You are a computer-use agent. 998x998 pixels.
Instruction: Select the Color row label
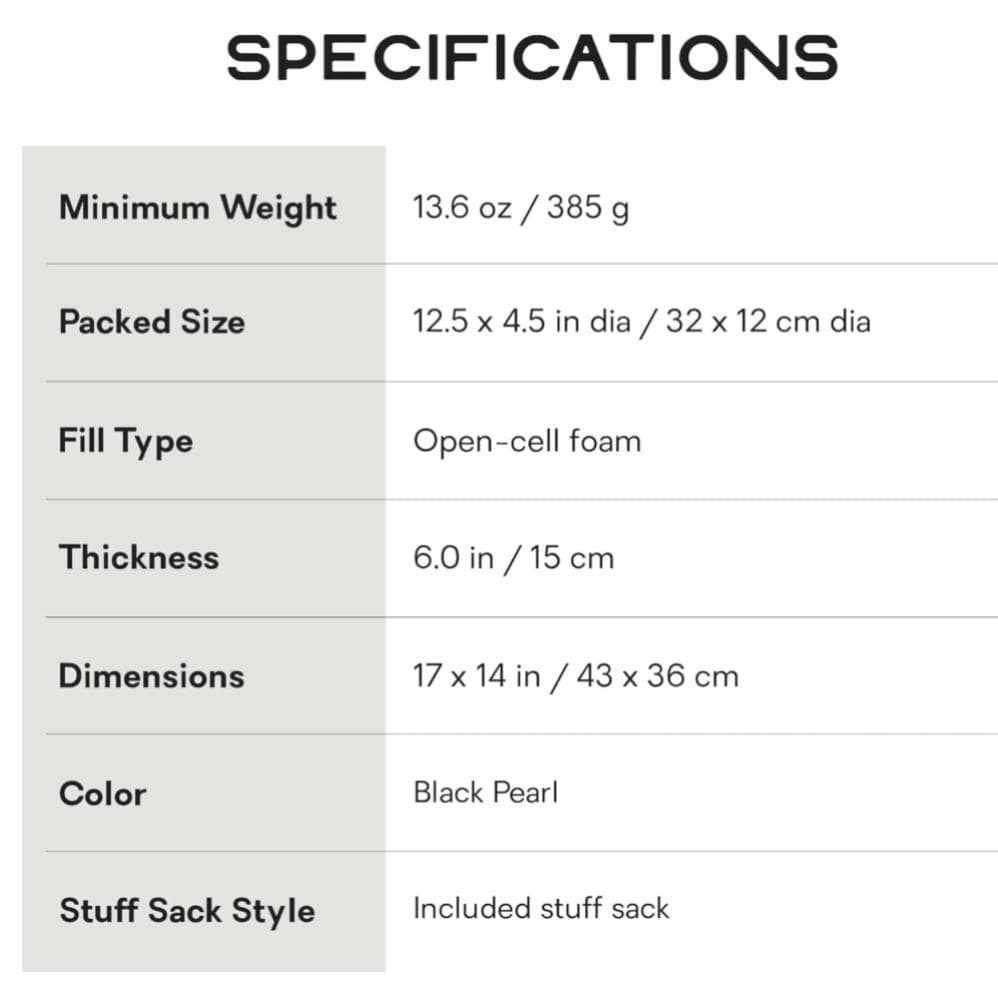coord(102,793)
